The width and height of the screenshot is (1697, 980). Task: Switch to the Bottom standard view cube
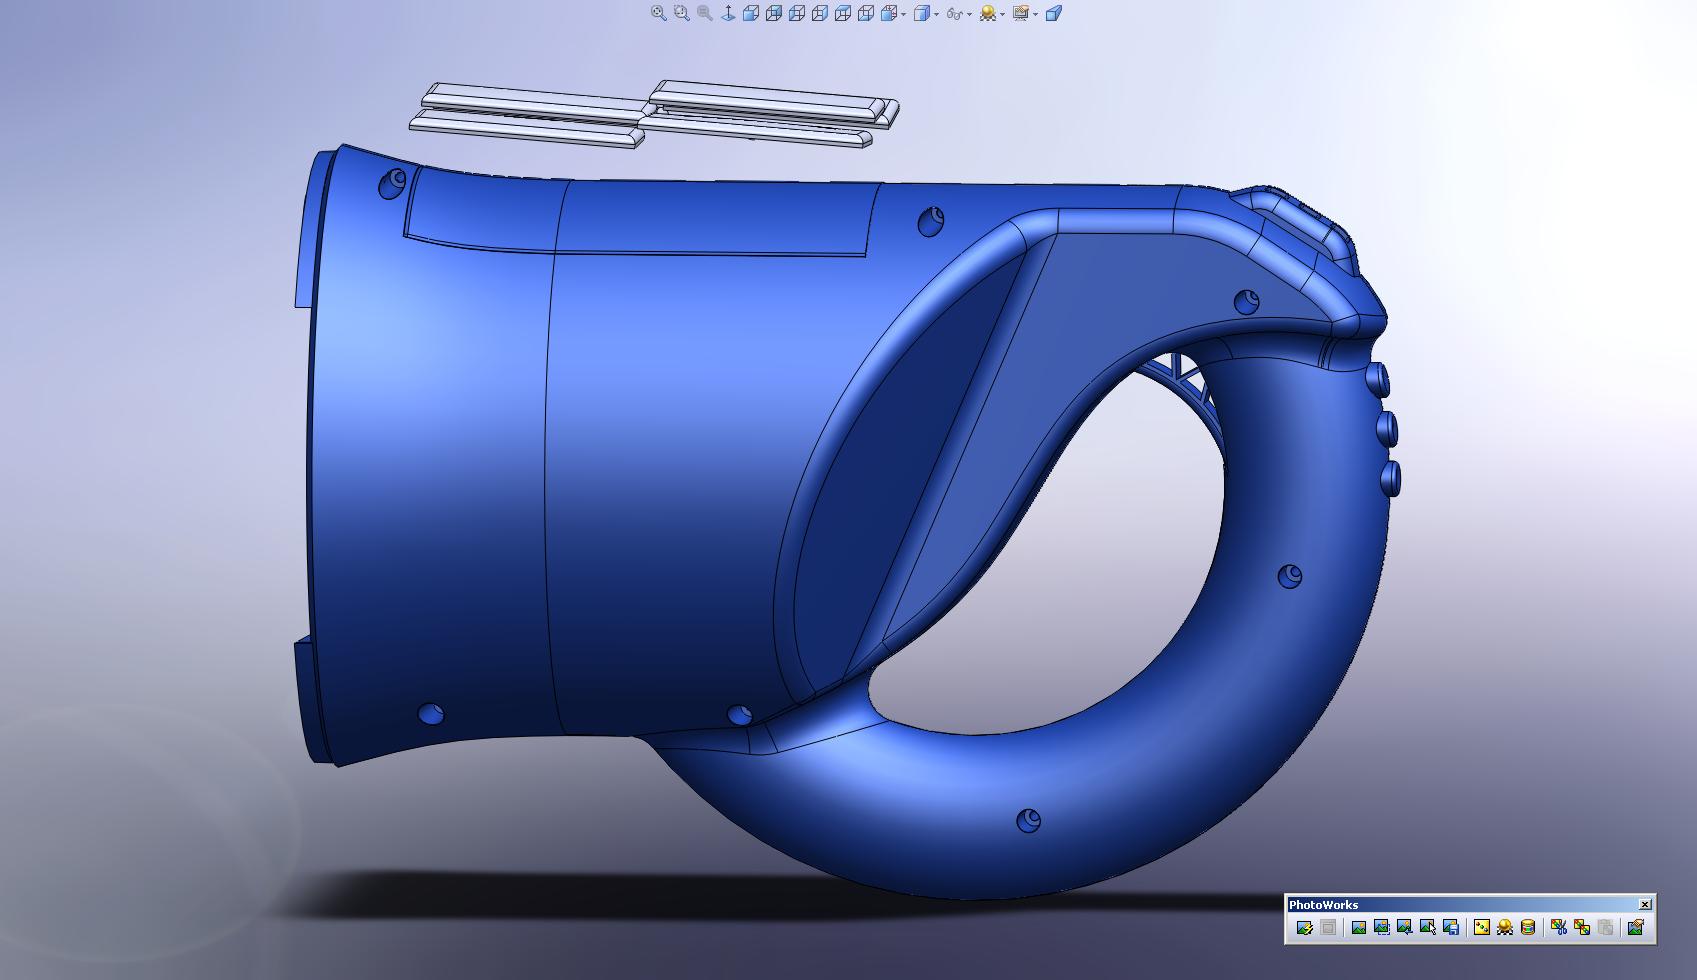866,13
